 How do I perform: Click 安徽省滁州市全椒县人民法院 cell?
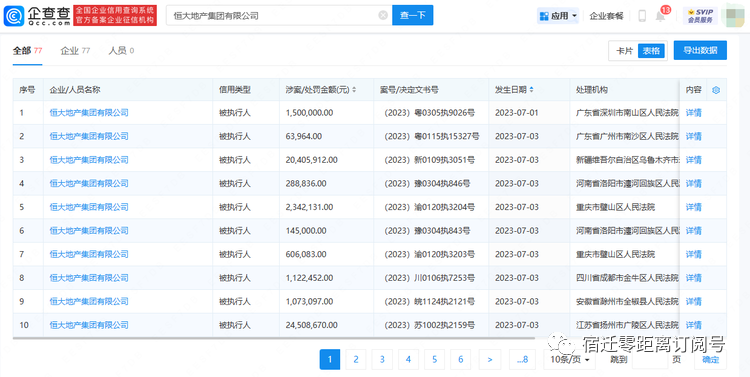[x=627, y=301]
